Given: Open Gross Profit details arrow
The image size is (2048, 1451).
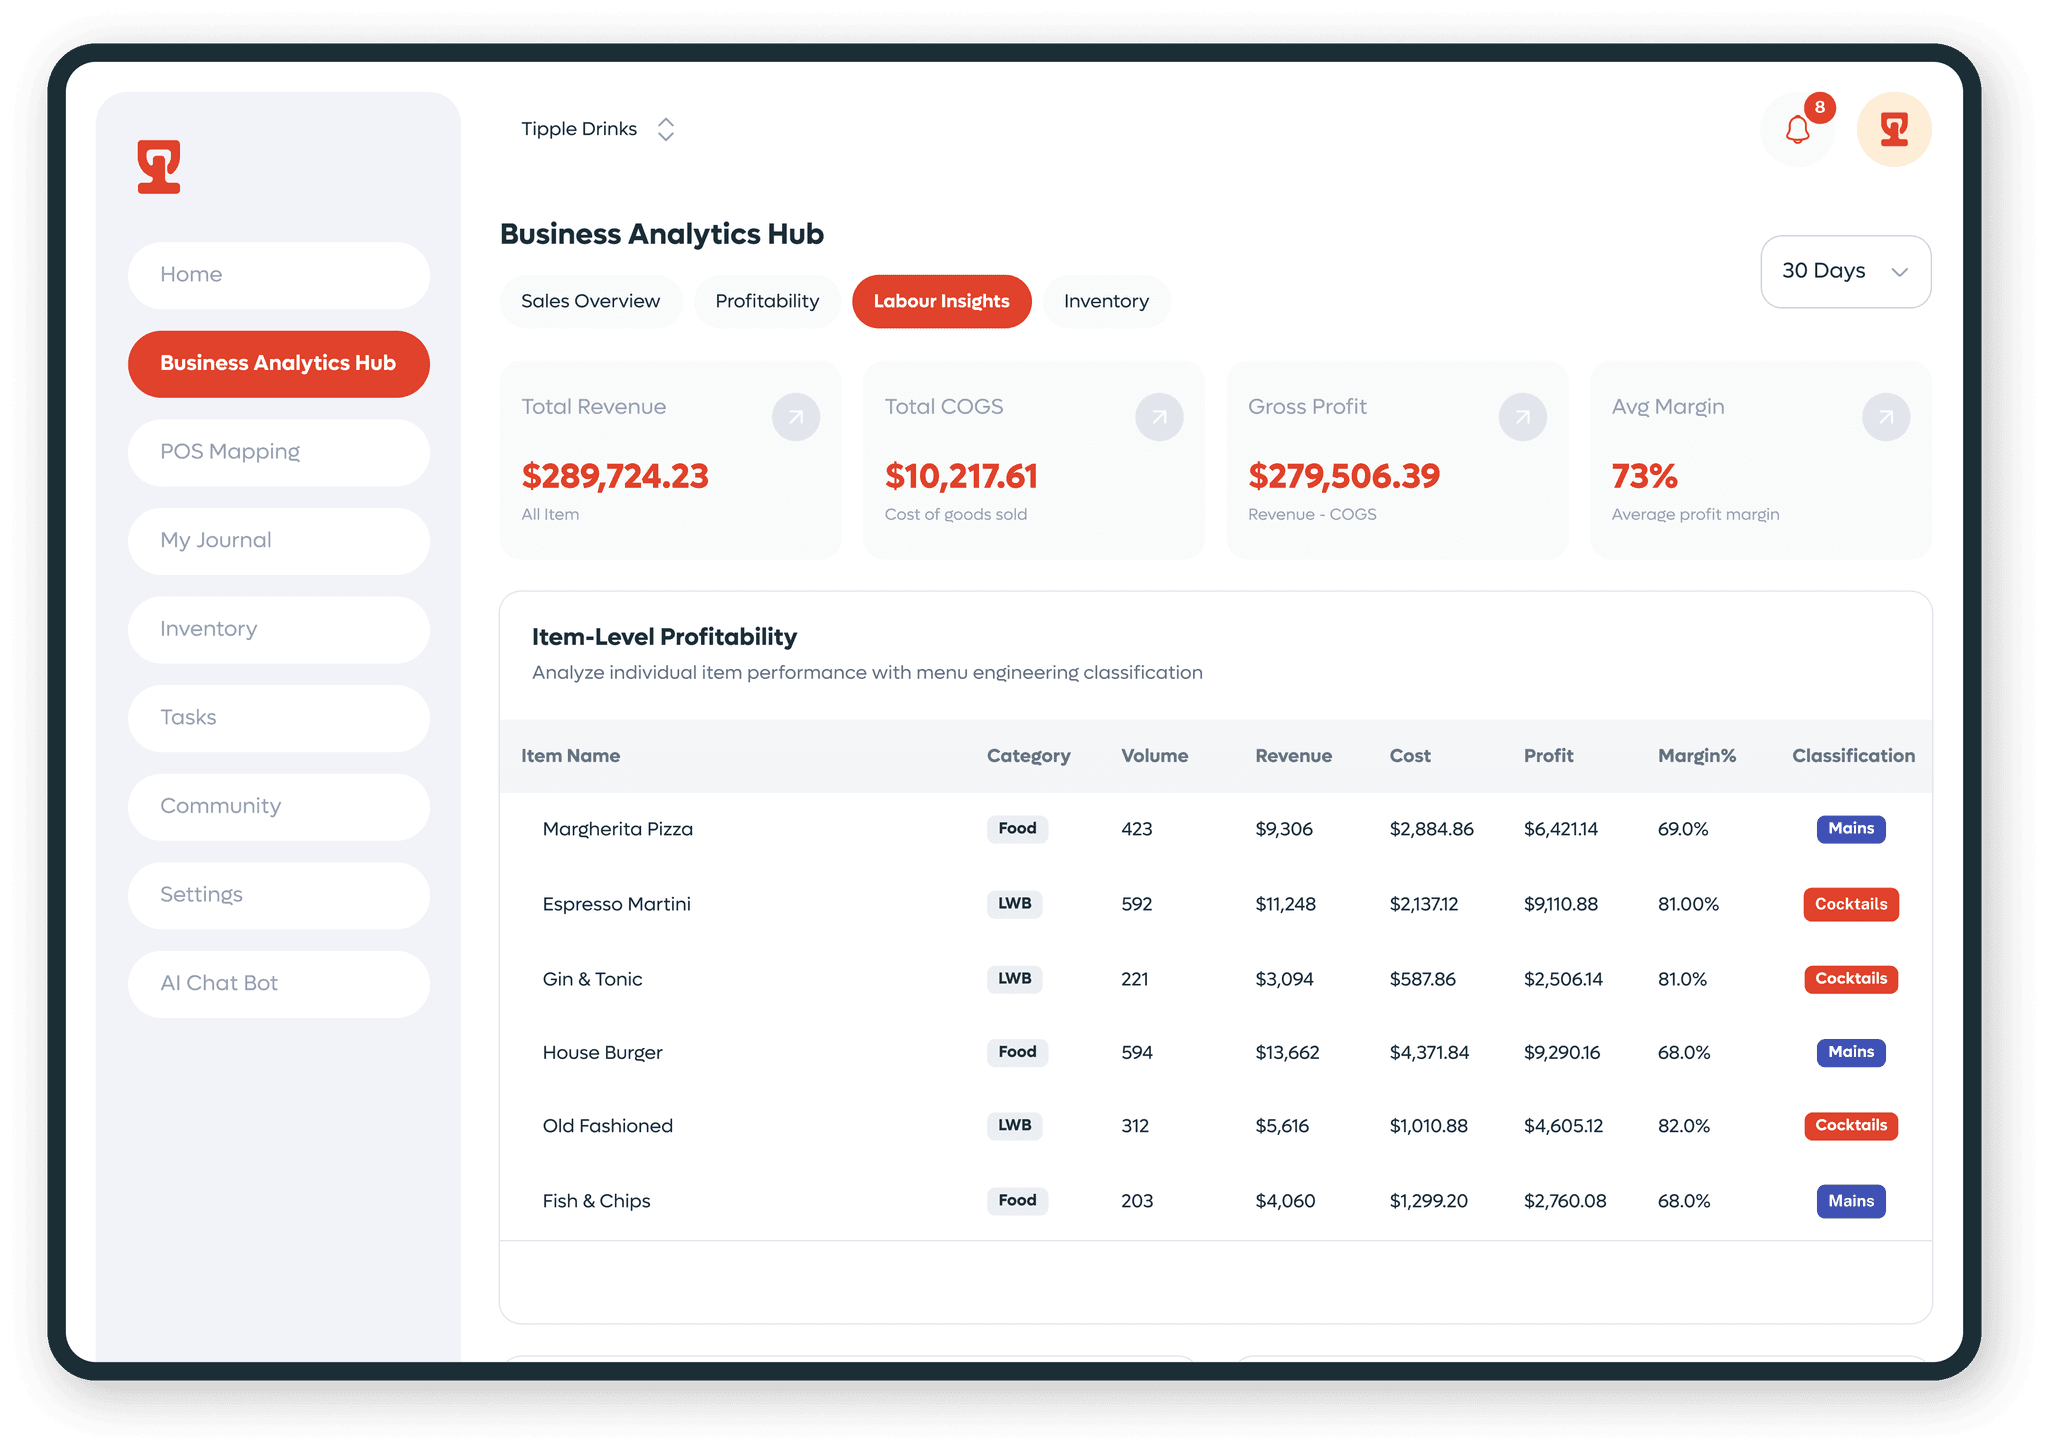Looking at the screenshot, I should coord(1522,417).
